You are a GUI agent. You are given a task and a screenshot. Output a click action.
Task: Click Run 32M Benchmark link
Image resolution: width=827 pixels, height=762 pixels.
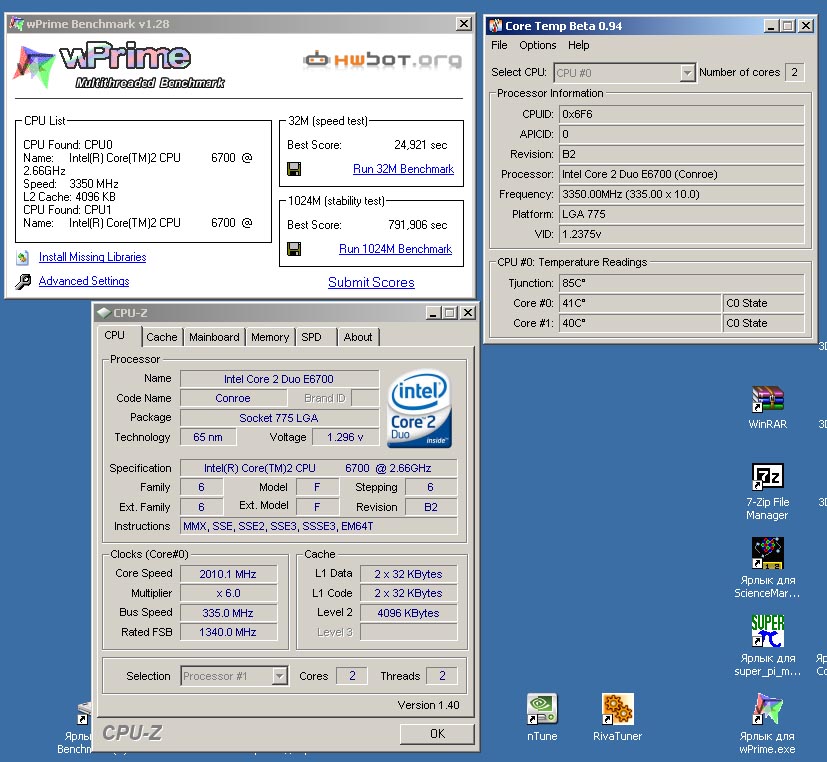[x=403, y=169]
